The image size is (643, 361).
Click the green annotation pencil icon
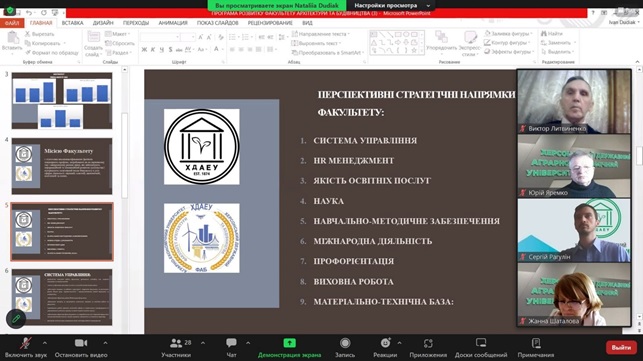click(16, 319)
